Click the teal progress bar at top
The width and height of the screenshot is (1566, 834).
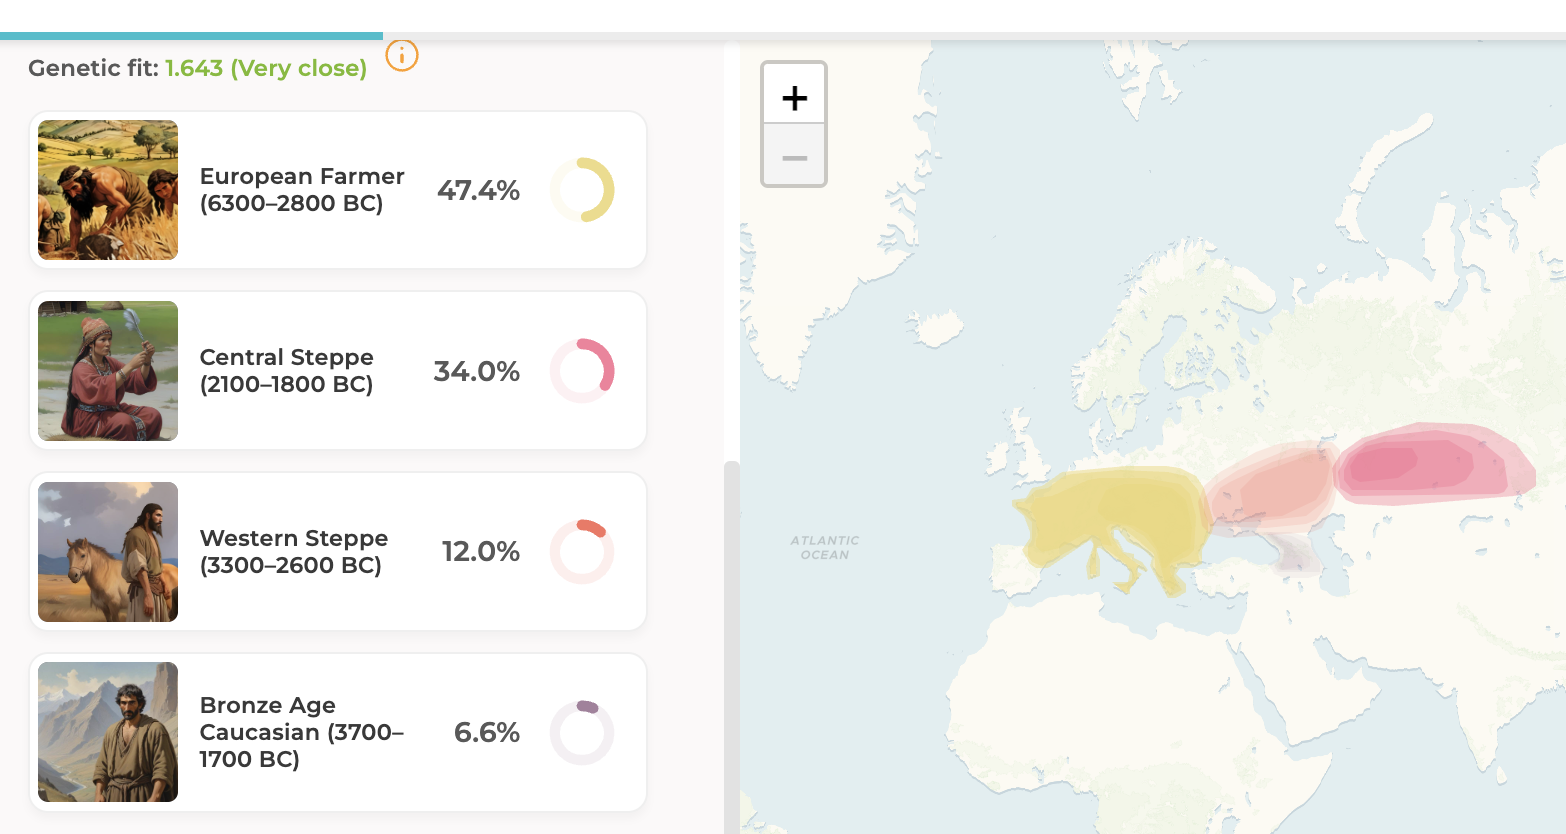click(x=191, y=36)
